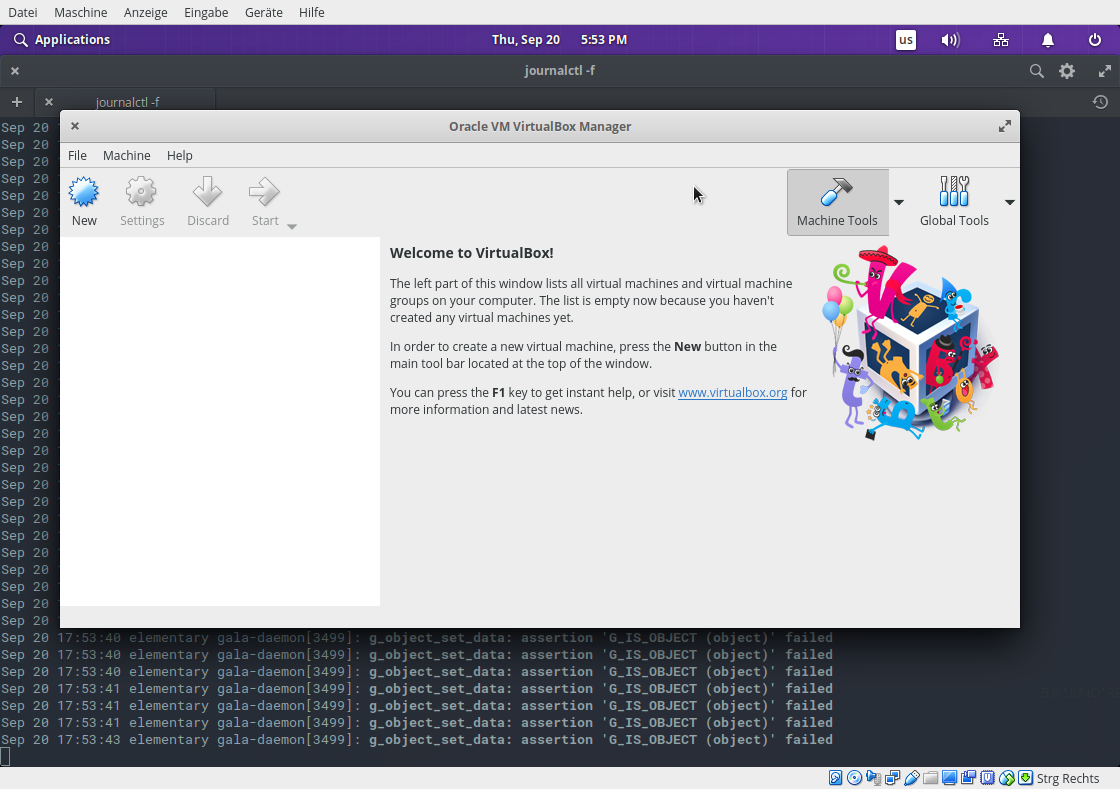The width and height of the screenshot is (1120, 789).
Task: Click the audio status icon
Action: point(873,778)
